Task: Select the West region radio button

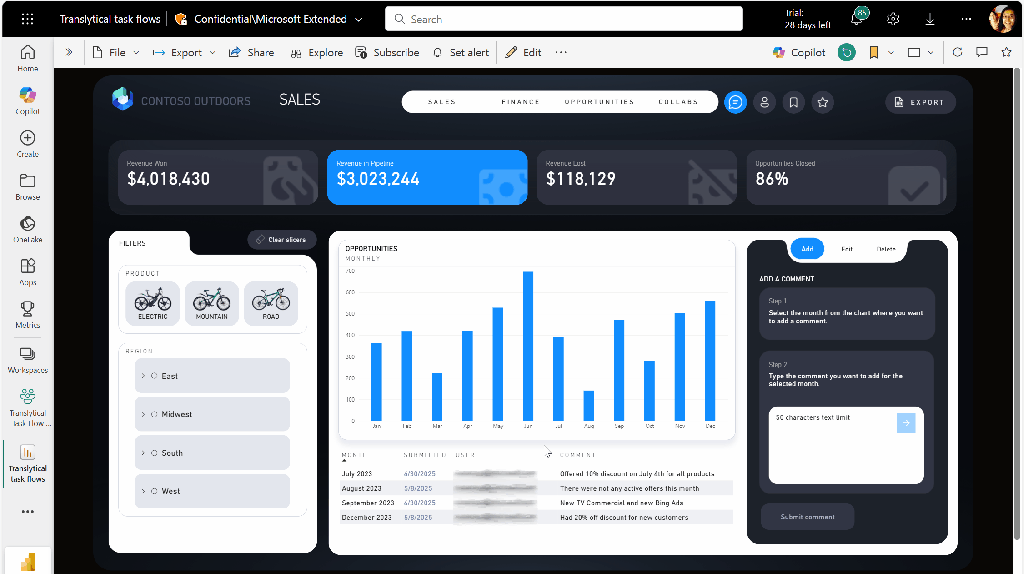Action: tap(154, 491)
